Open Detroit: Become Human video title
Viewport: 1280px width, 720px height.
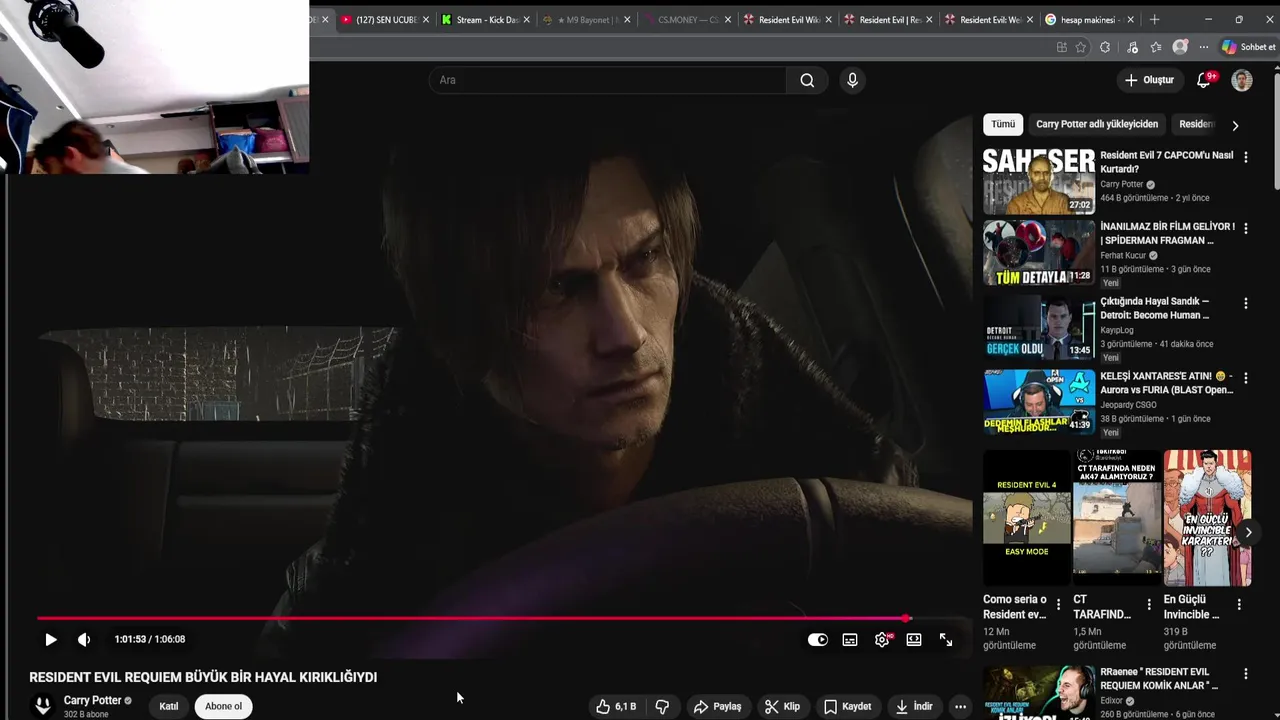pos(1155,308)
